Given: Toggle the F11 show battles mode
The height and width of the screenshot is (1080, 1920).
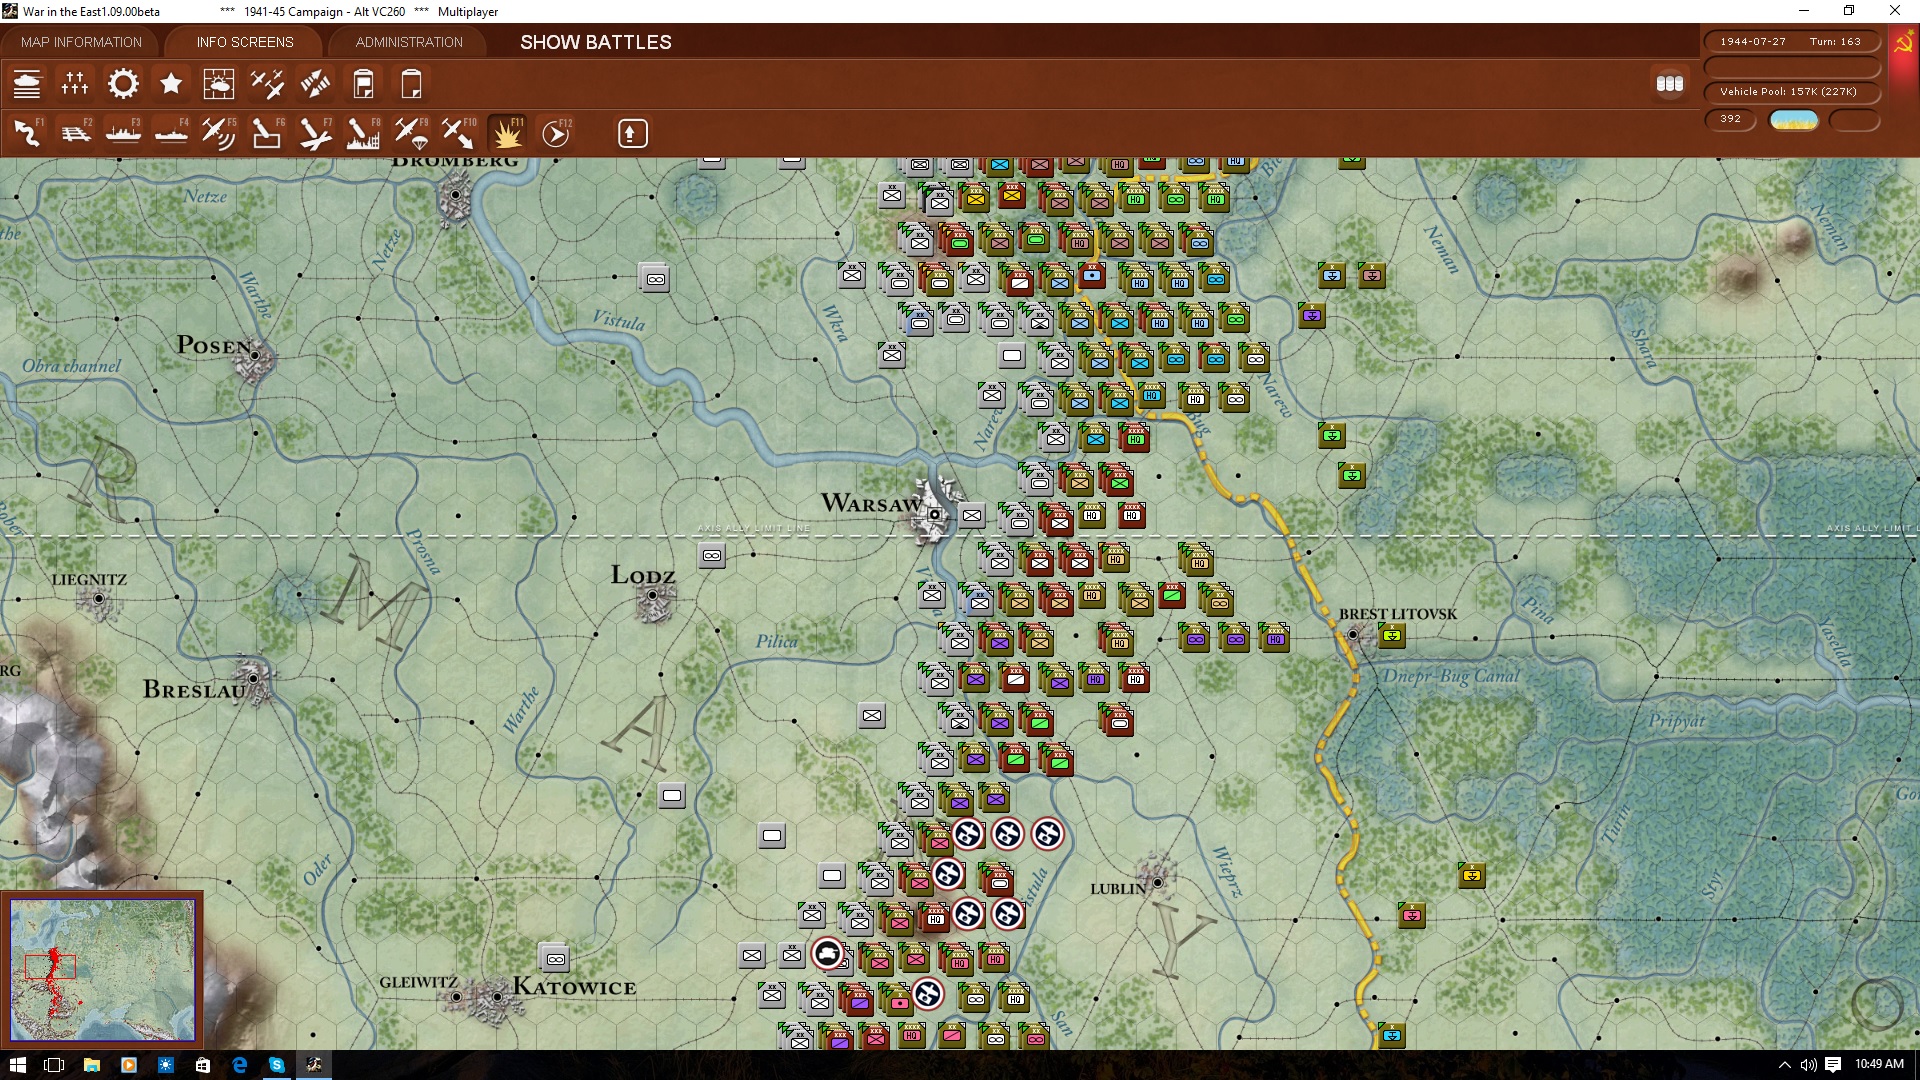Looking at the screenshot, I should (x=507, y=133).
